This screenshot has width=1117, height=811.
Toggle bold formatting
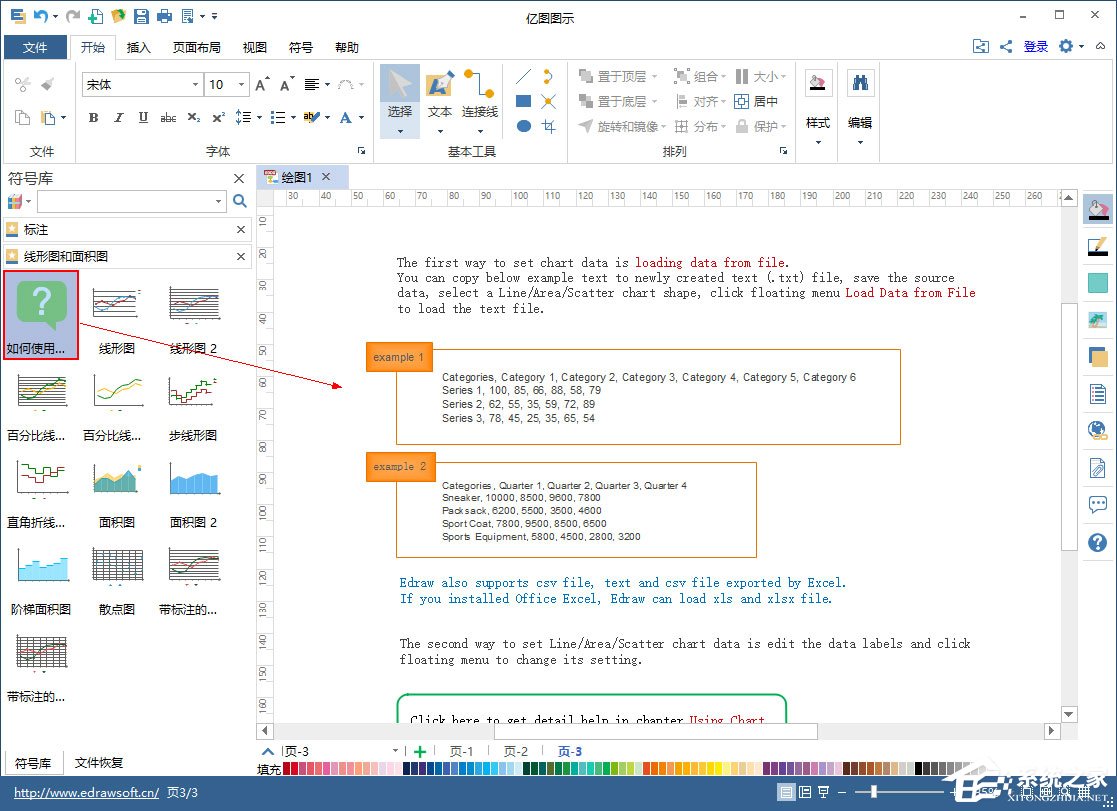click(x=94, y=118)
